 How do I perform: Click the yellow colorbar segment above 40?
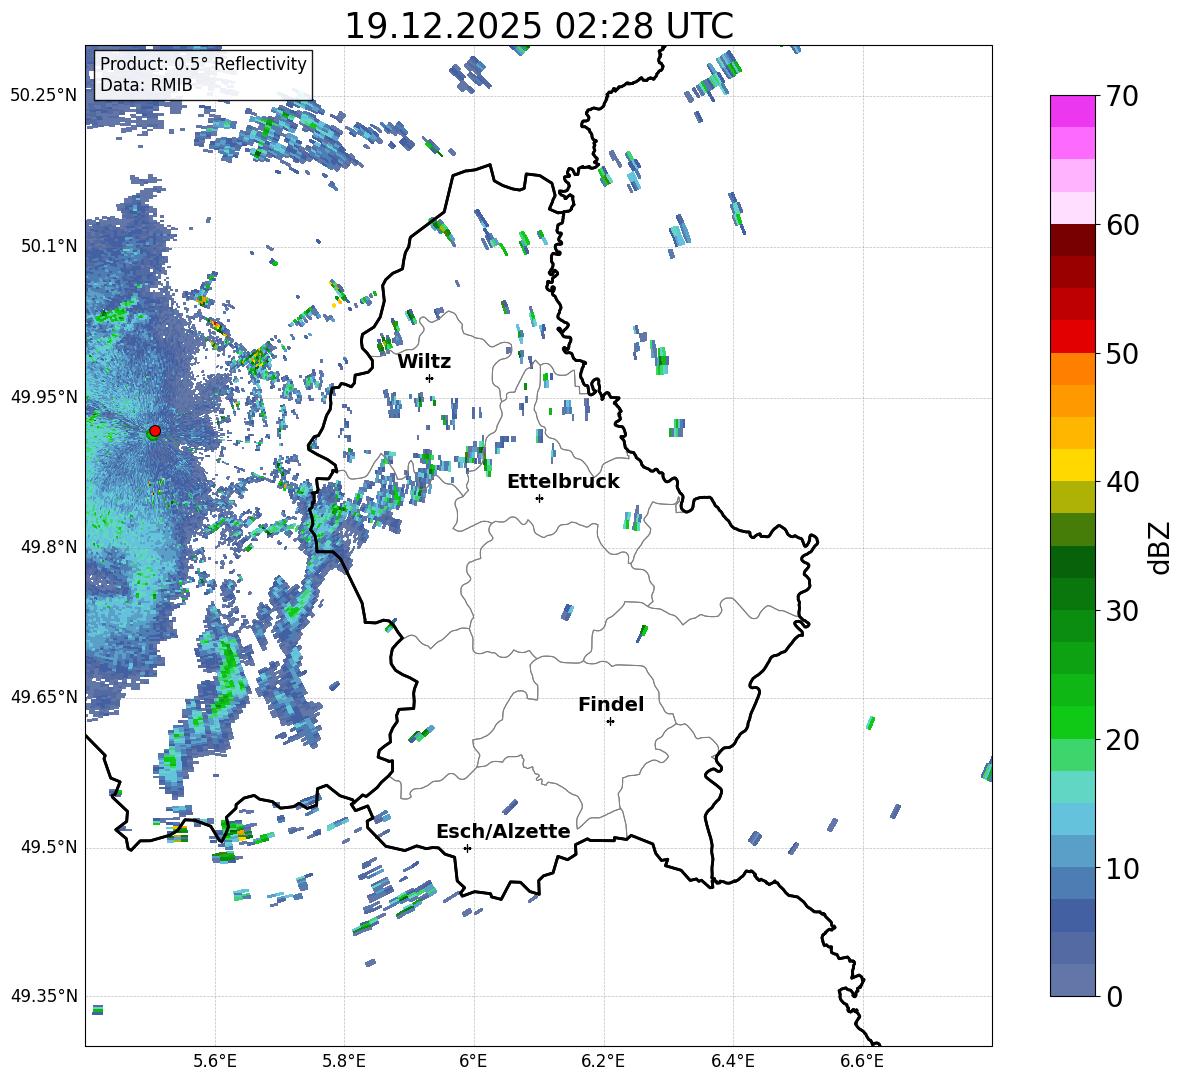click(1073, 465)
